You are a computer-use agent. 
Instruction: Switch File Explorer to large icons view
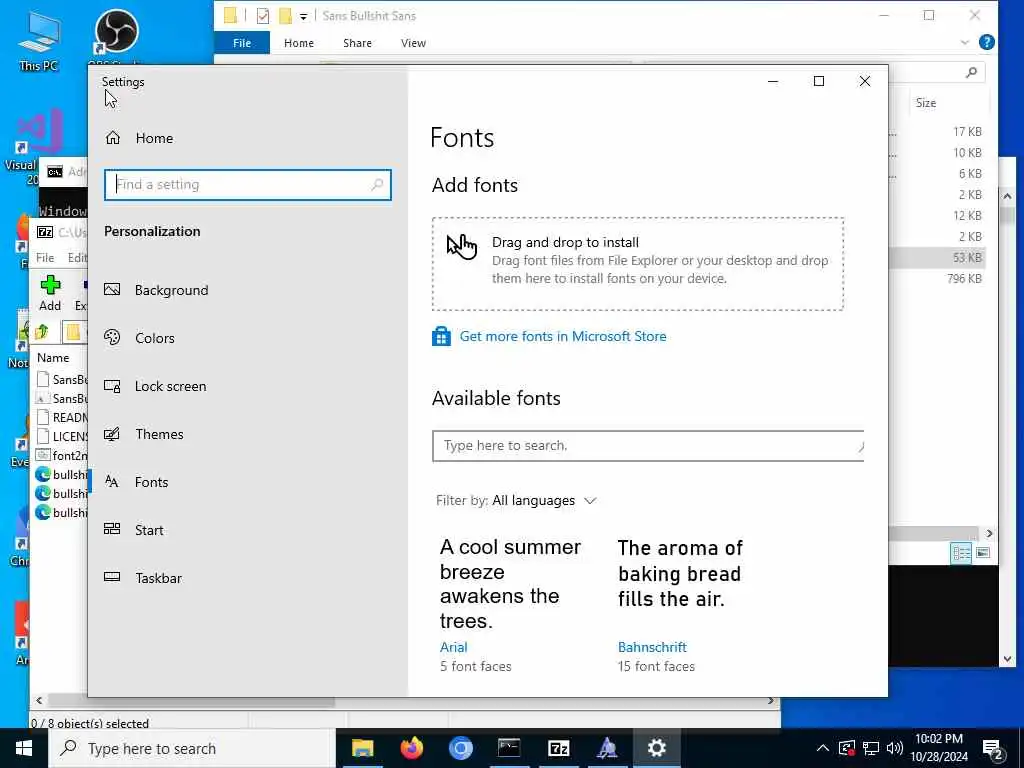click(983, 553)
